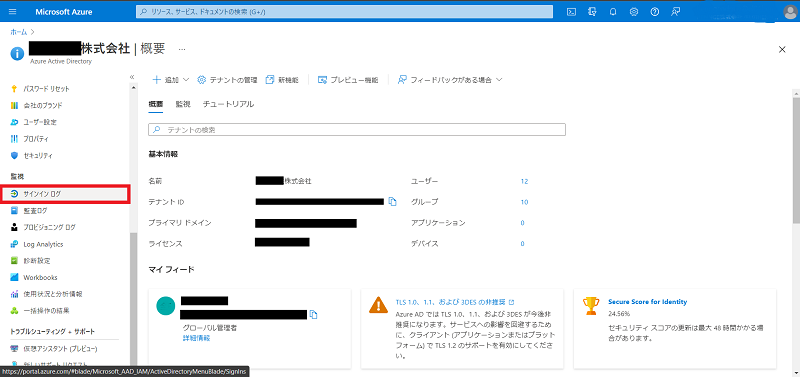Screen dimensions: 800x377
Task: Click テナントの管理 toolbar button
Action: click(227, 80)
